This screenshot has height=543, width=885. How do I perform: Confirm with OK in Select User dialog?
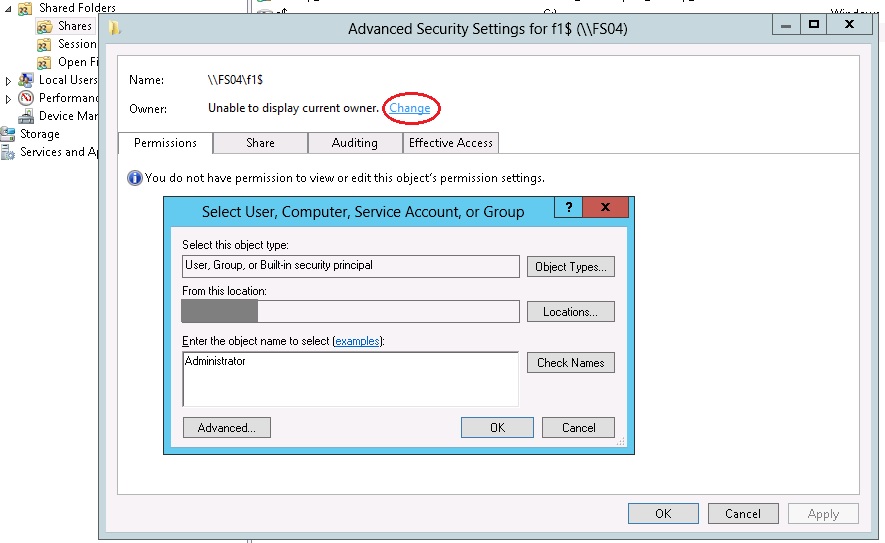(497, 427)
